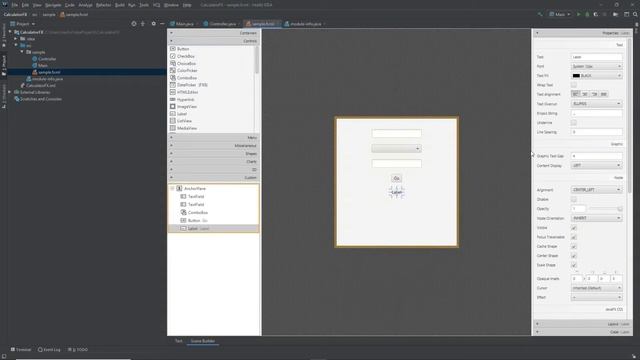
Task: Select HTMLEditor control in the library
Action: point(187,92)
